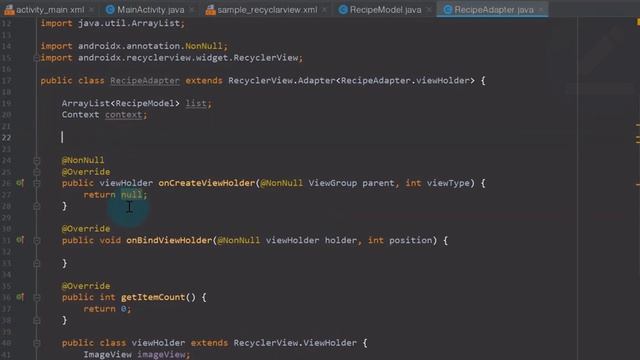The width and height of the screenshot is (640, 360).
Task: Open the sample_recyclarview.xml tab
Action: coord(267,9)
